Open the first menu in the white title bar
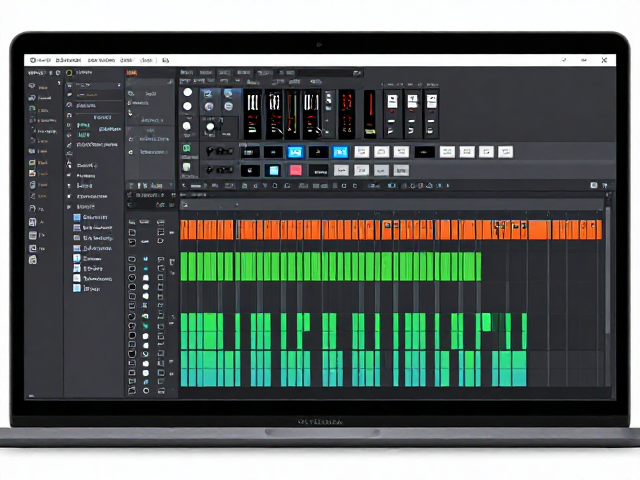The width and height of the screenshot is (640, 480). tap(40, 60)
